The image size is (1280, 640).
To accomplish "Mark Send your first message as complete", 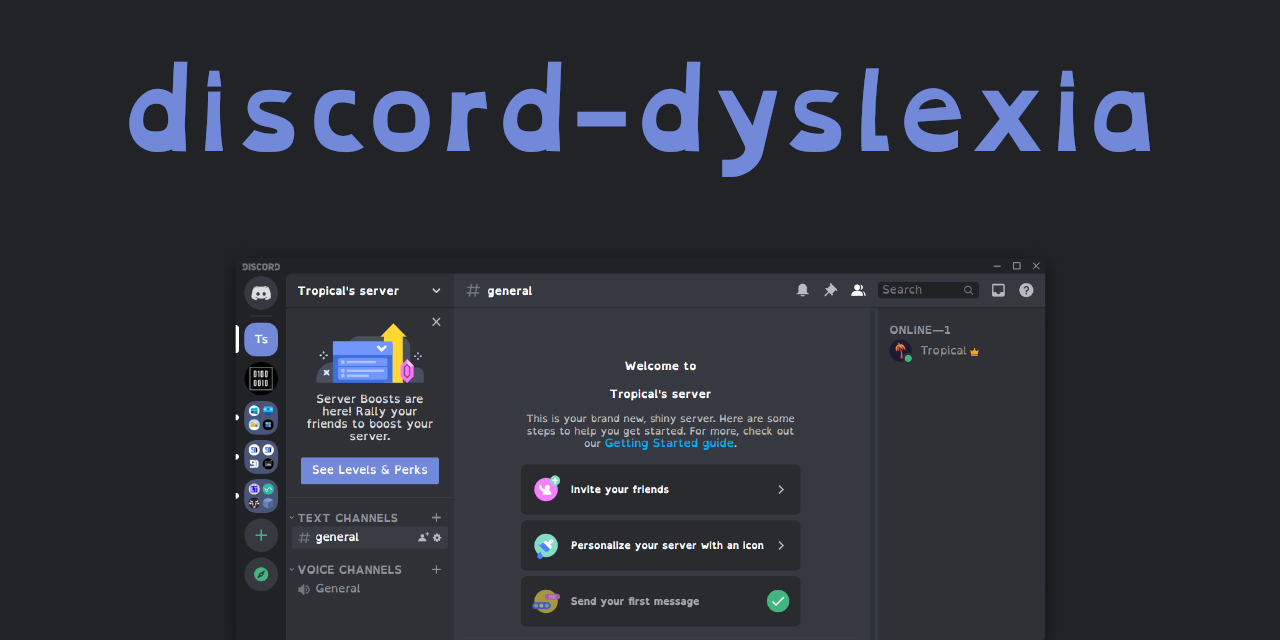I will 778,601.
